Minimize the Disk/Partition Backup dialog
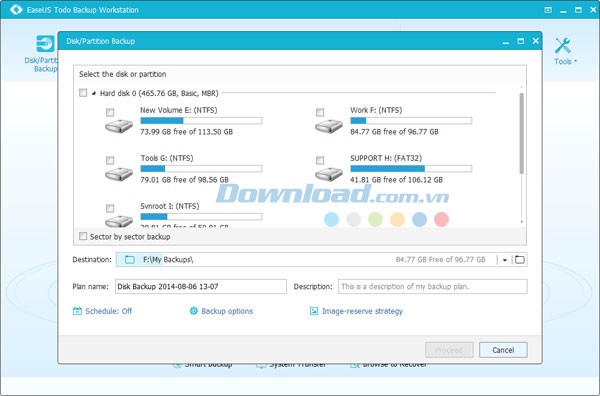Image resolution: width=600 pixels, height=396 pixels. click(x=506, y=42)
